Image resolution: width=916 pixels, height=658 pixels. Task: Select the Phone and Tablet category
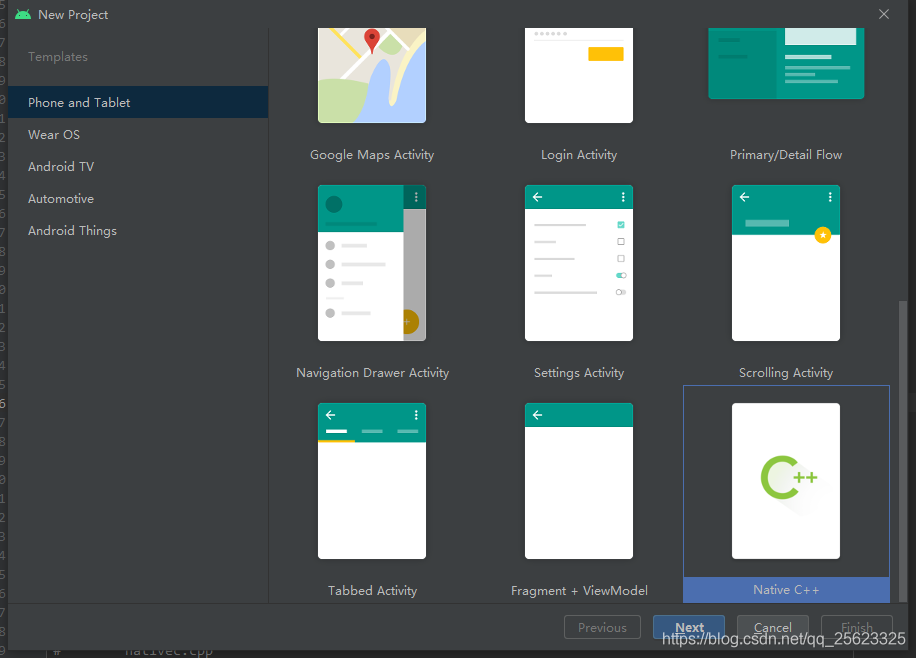(138, 102)
